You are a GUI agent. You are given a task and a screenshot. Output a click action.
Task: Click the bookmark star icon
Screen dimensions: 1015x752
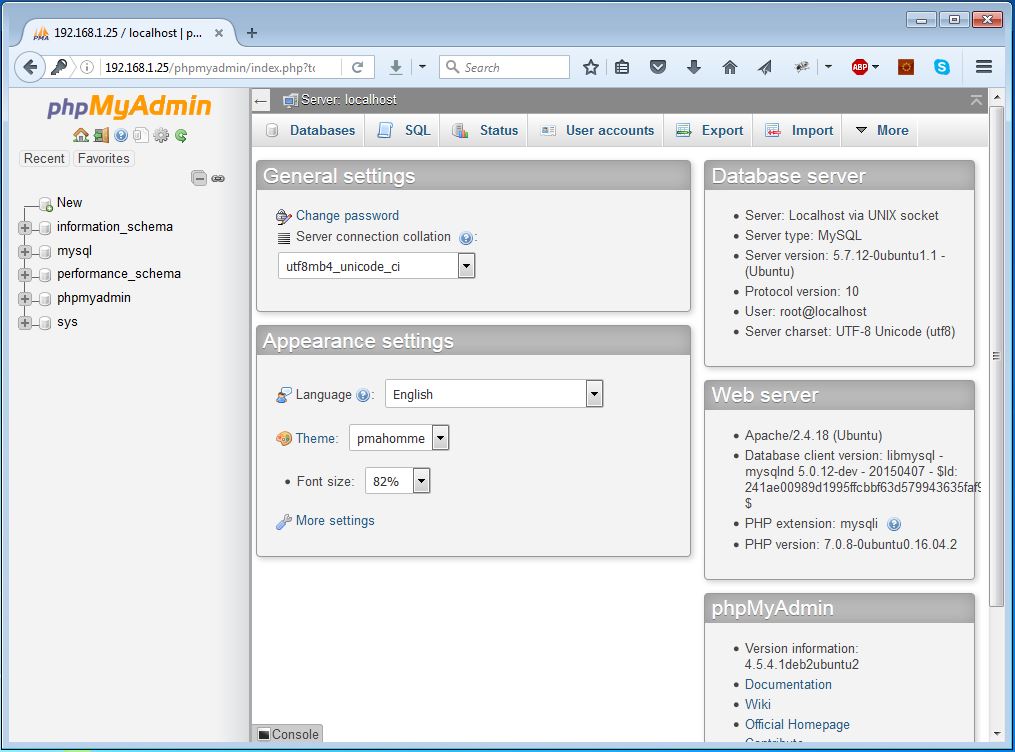(x=590, y=67)
